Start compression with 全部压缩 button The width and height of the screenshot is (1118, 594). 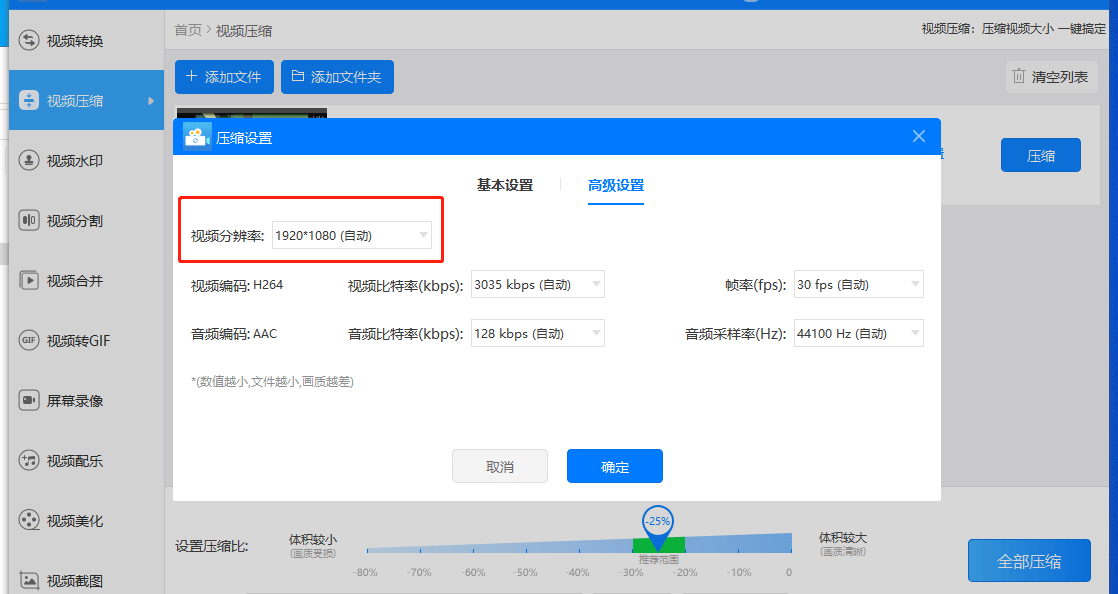coord(1029,560)
